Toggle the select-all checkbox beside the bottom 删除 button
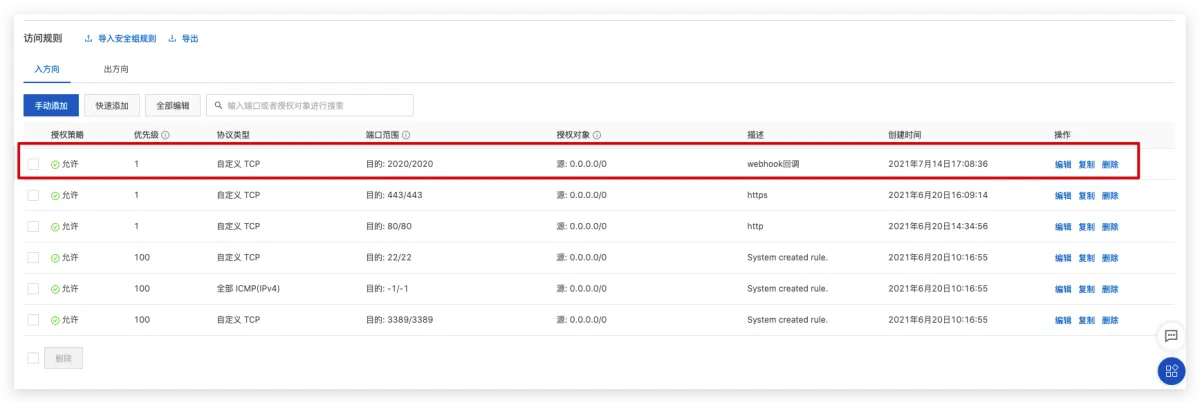Viewport: 1200px width, 403px height. 33,358
